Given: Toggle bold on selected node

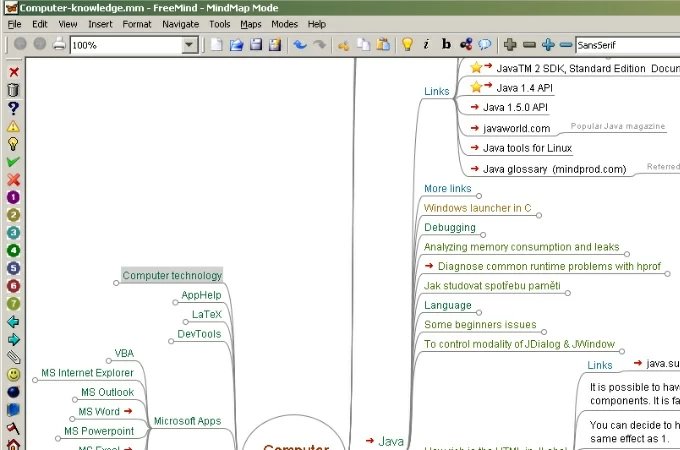Looking at the screenshot, I should coord(446,44).
